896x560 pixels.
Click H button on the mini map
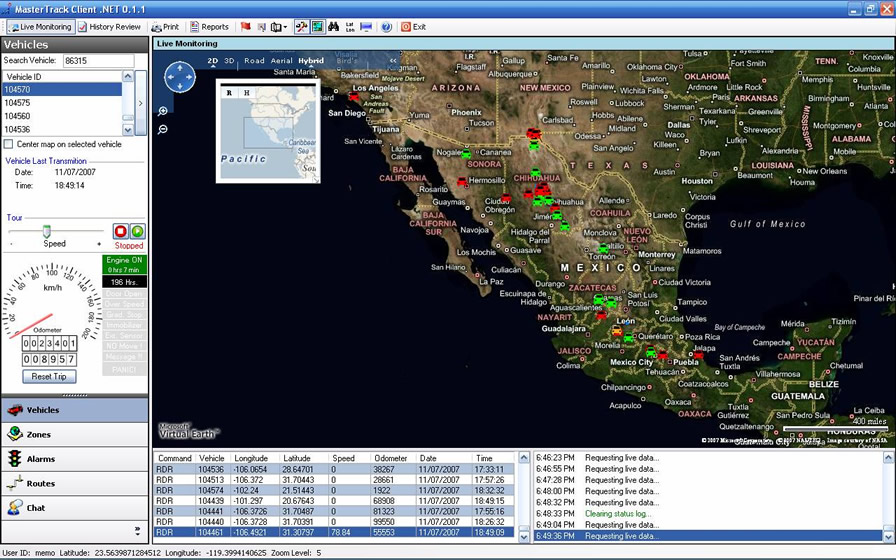coord(247,93)
